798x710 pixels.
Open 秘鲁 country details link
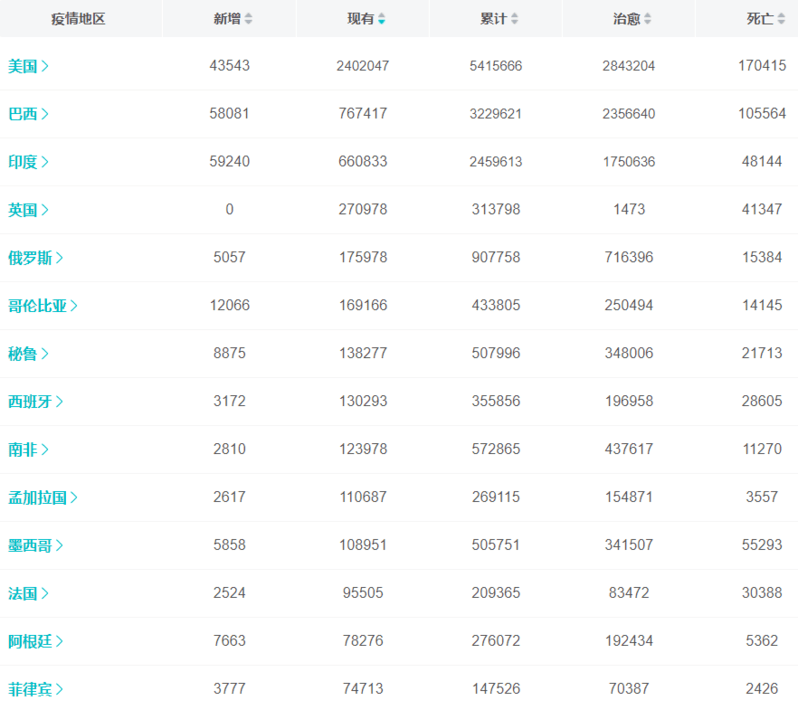coord(28,354)
